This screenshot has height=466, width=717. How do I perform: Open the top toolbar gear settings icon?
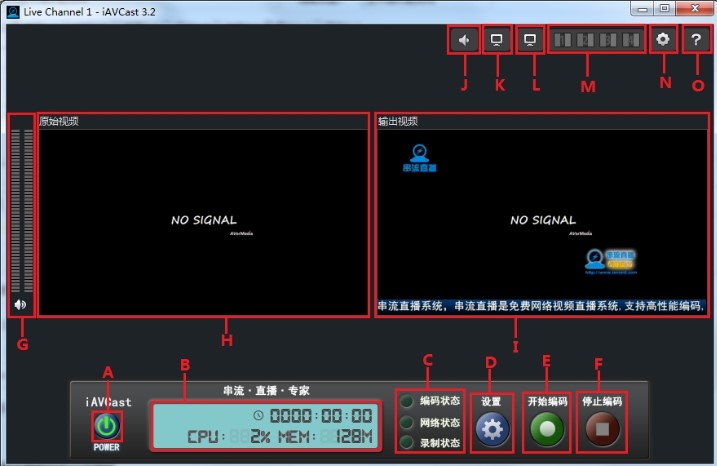coord(663,40)
